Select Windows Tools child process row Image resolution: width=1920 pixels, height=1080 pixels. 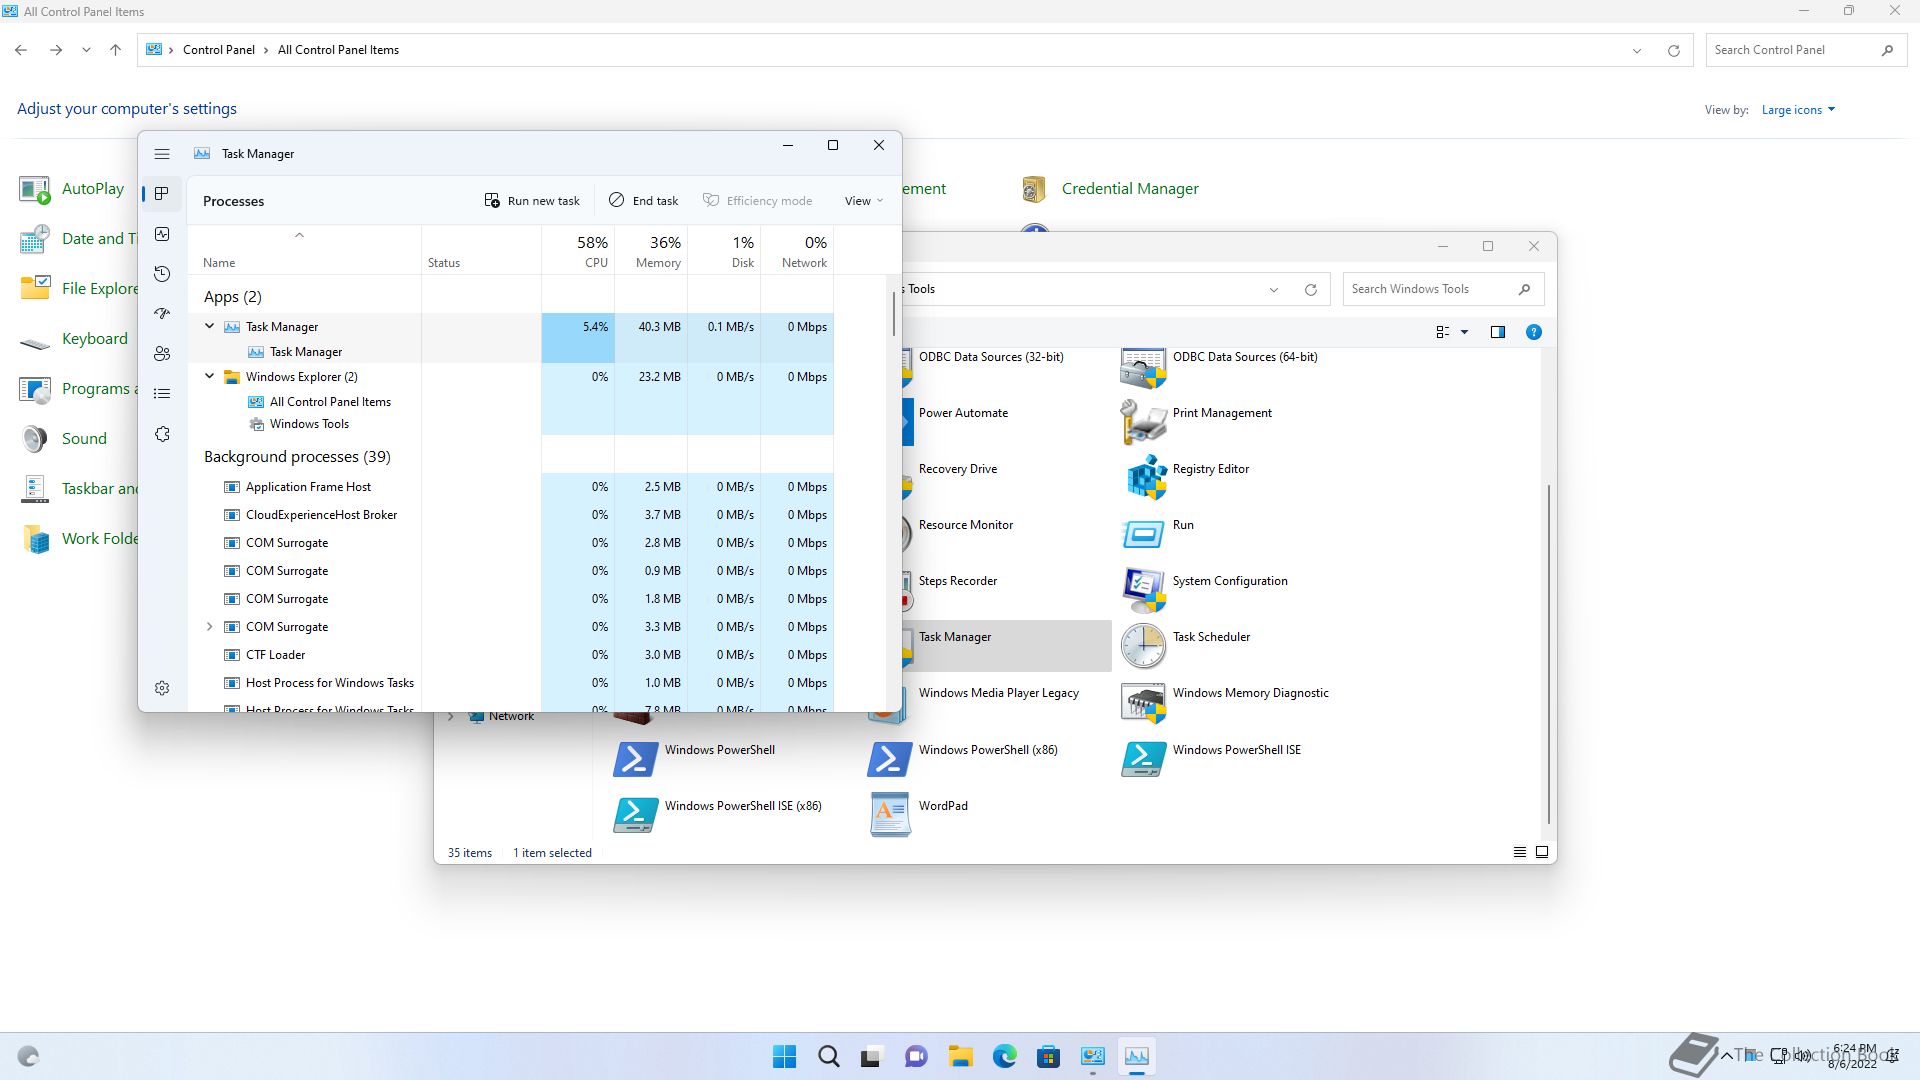click(309, 424)
